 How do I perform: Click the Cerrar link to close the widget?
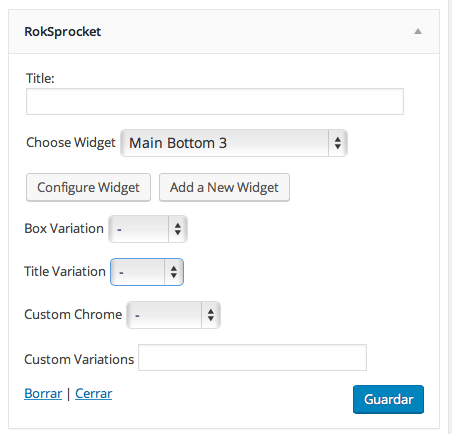pos(94,394)
